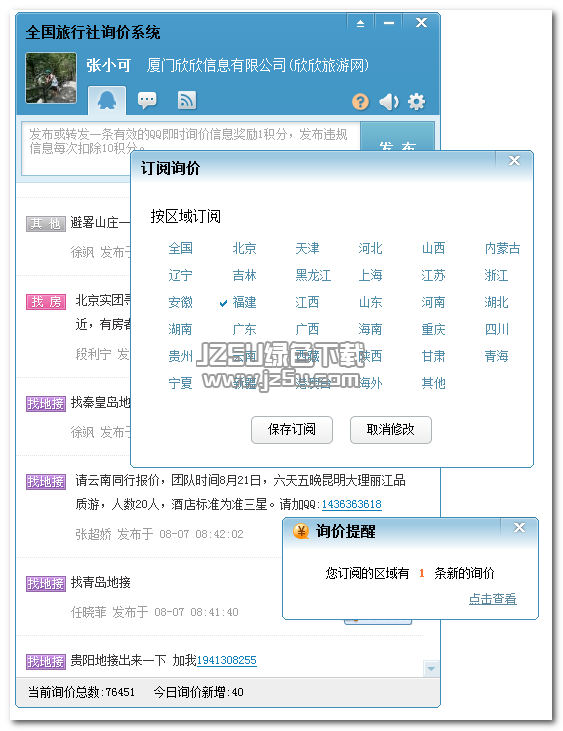The width and height of the screenshot is (563, 731).
Task: Click 取消修改 to cancel changes
Action: [x=391, y=429]
